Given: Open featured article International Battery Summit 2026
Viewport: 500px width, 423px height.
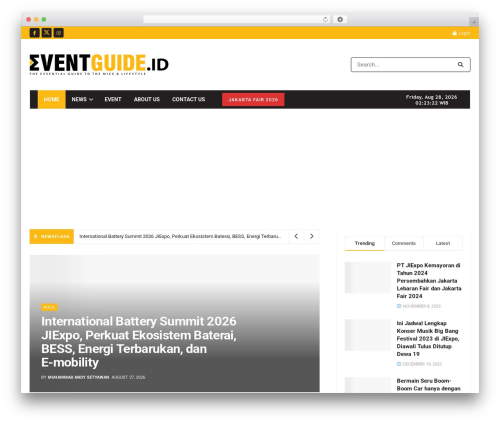Looking at the screenshot, I should 139,342.
